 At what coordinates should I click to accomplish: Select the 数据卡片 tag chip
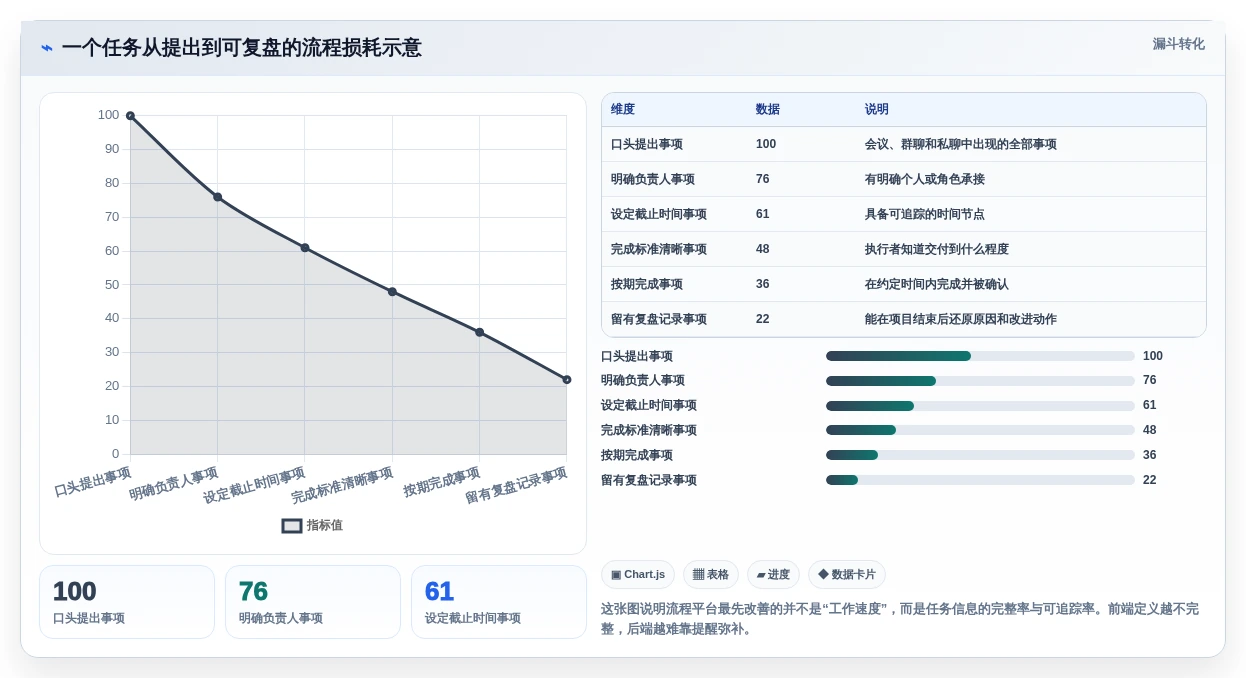pos(847,575)
